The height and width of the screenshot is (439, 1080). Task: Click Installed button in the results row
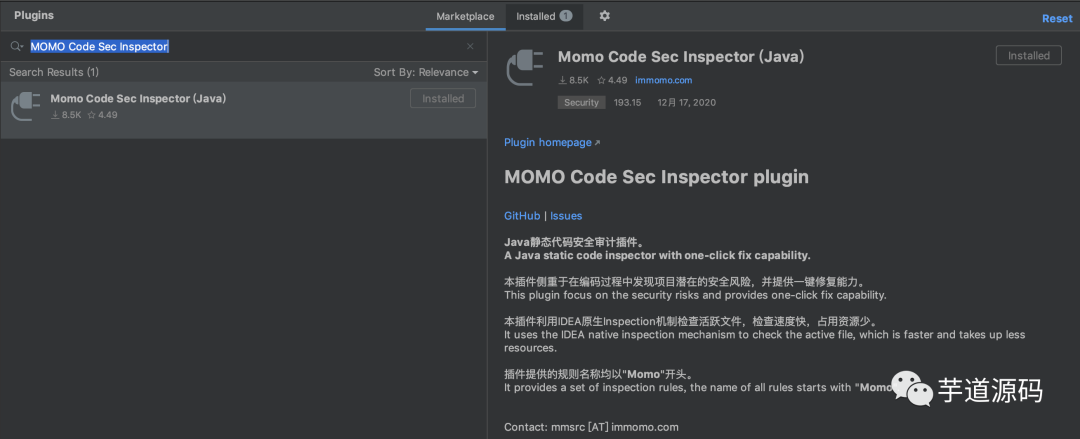443,99
